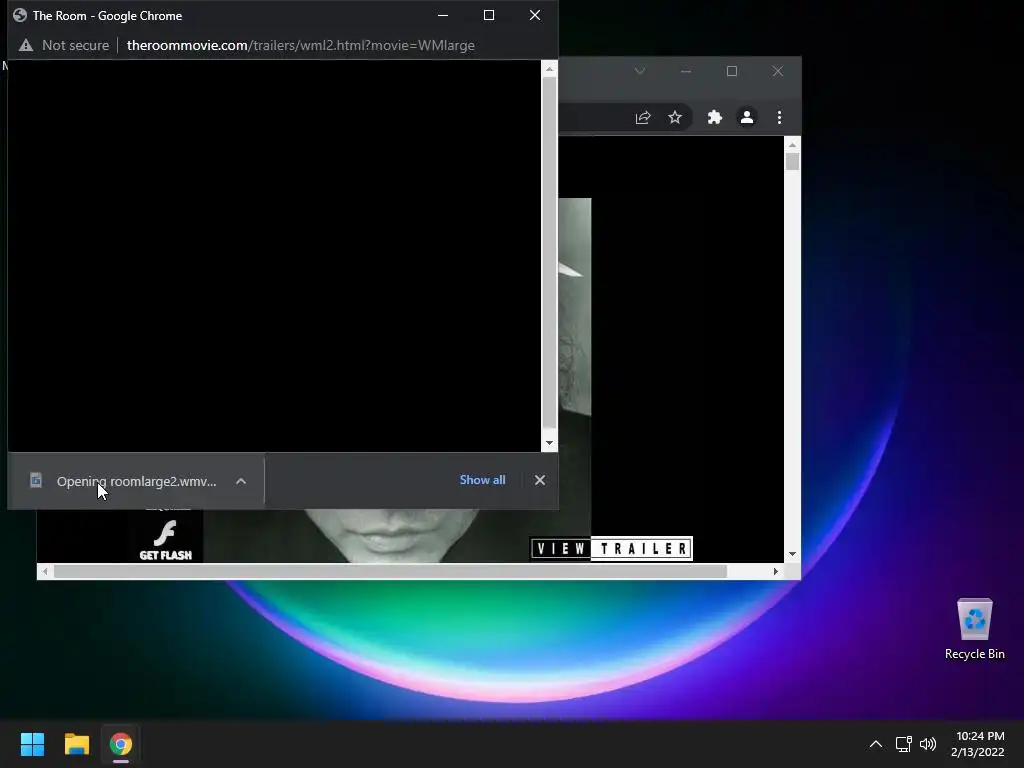Screen dimensions: 1024x768
Task: Open the share page icon in the background Chrome window
Action: tap(643, 117)
